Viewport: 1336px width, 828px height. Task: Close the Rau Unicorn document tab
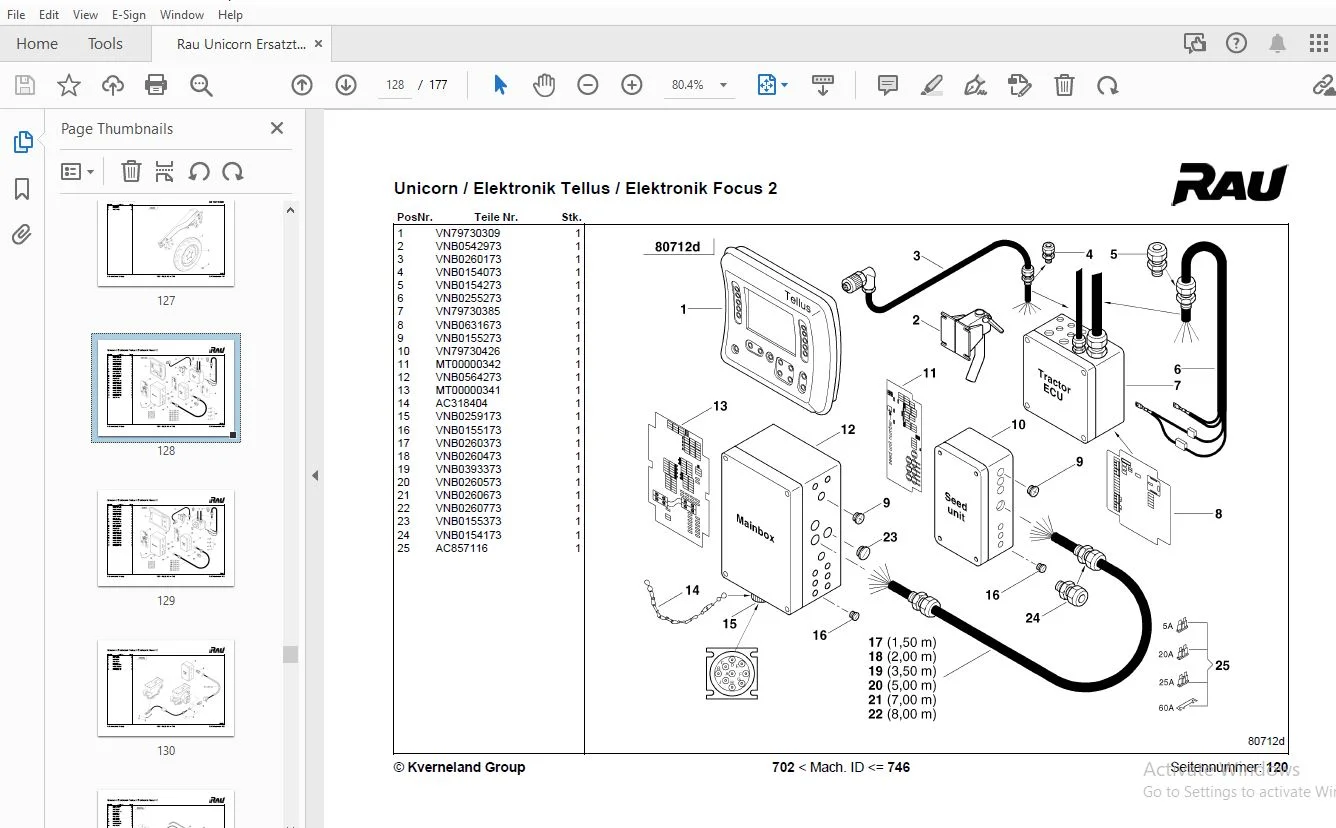click(319, 44)
